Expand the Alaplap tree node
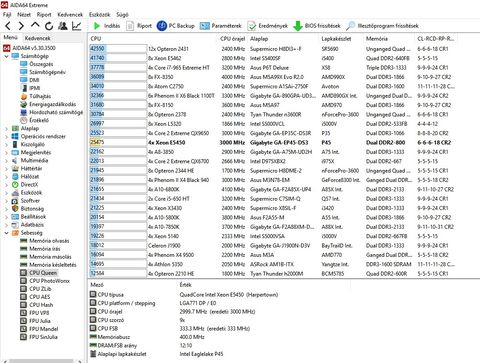 (6, 128)
